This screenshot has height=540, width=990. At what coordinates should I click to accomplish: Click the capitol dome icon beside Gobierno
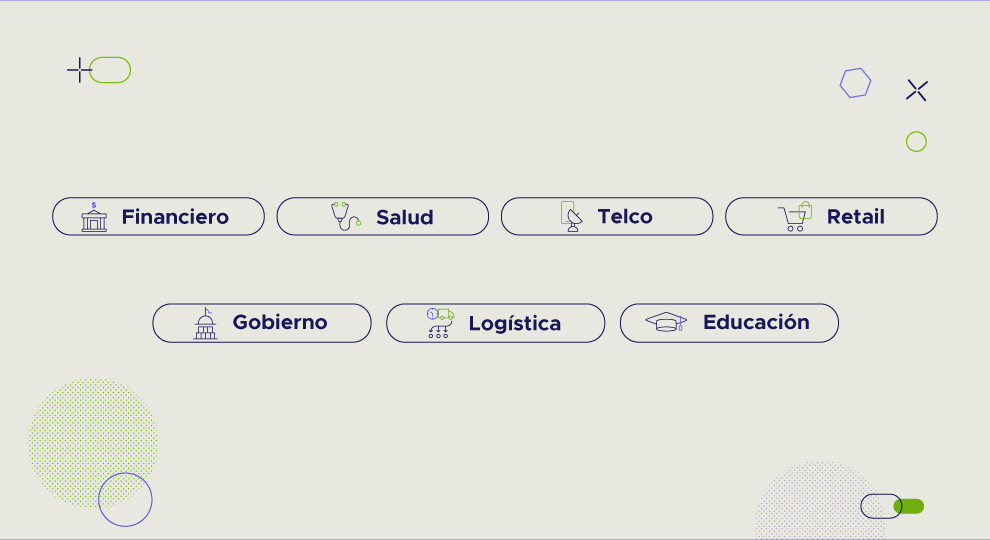[x=205, y=323]
